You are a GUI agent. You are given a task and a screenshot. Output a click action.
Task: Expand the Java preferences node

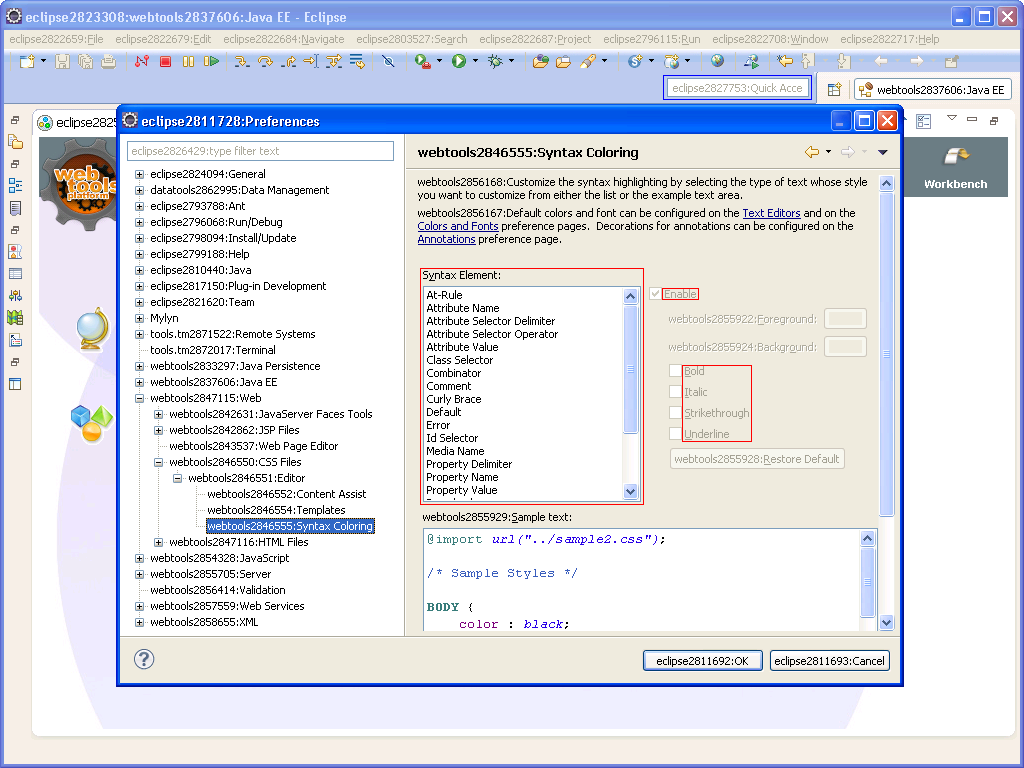(x=139, y=270)
